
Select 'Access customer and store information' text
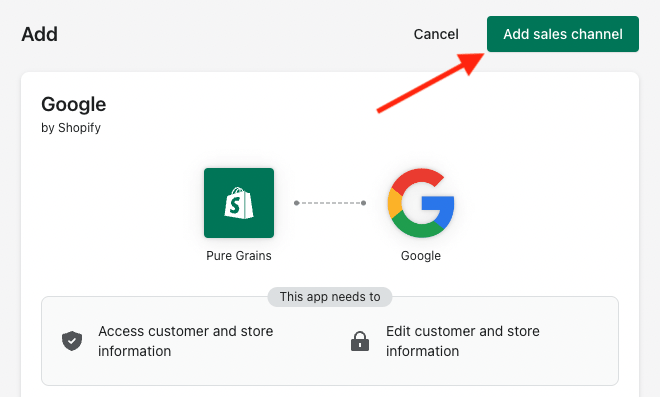186,341
